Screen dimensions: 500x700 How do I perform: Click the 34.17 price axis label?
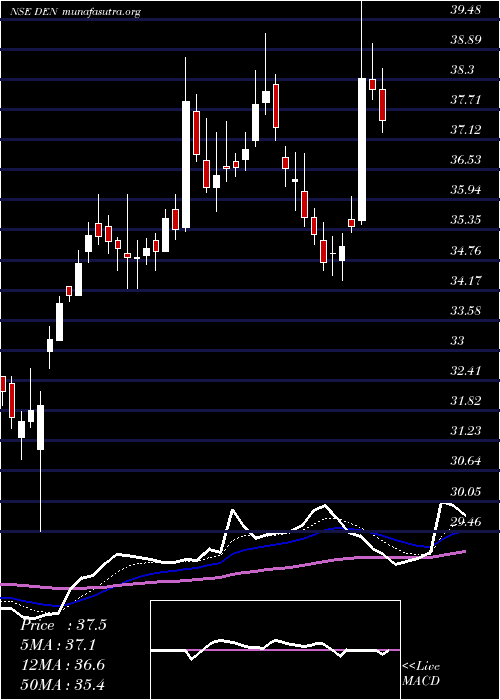click(x=465, y=281)
